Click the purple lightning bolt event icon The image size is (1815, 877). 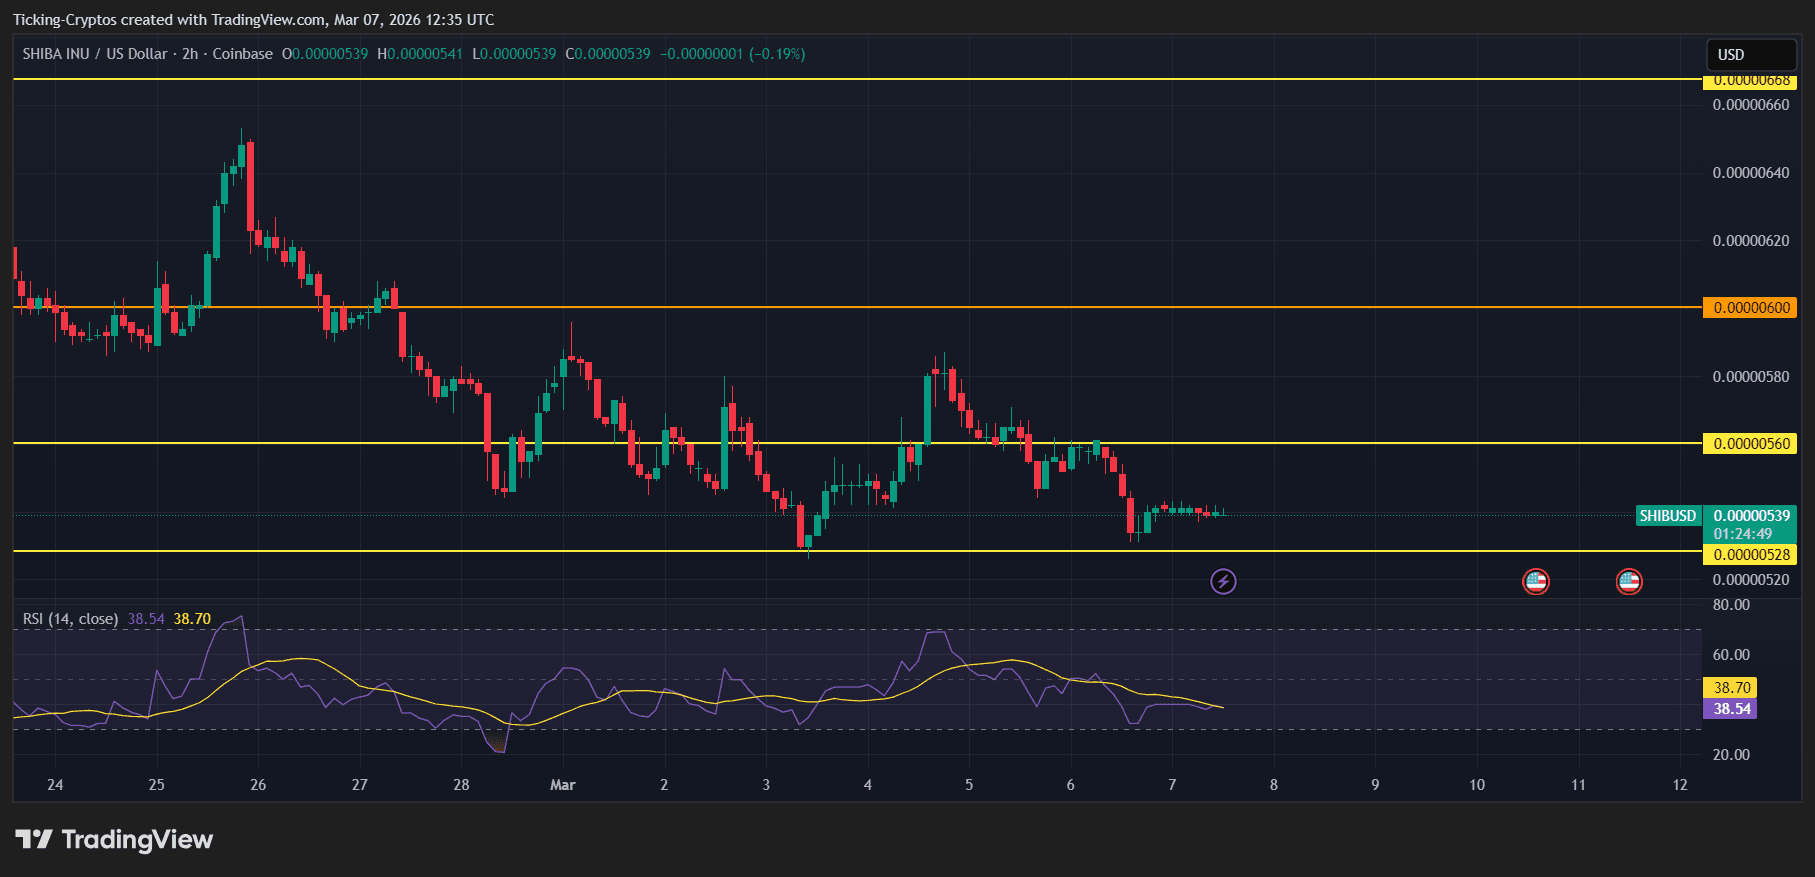click(x=1223, y=581)
